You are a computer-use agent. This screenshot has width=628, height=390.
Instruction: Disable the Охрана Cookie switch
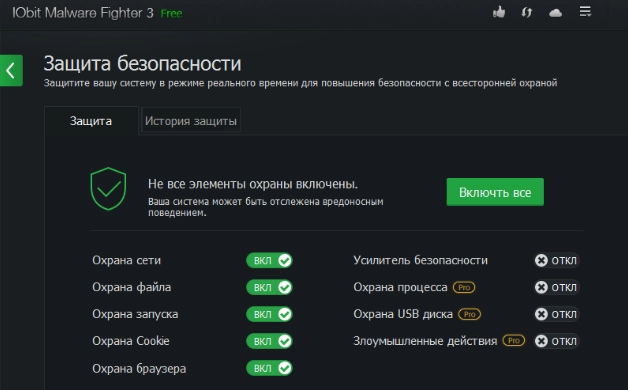(x=270, y=341)
